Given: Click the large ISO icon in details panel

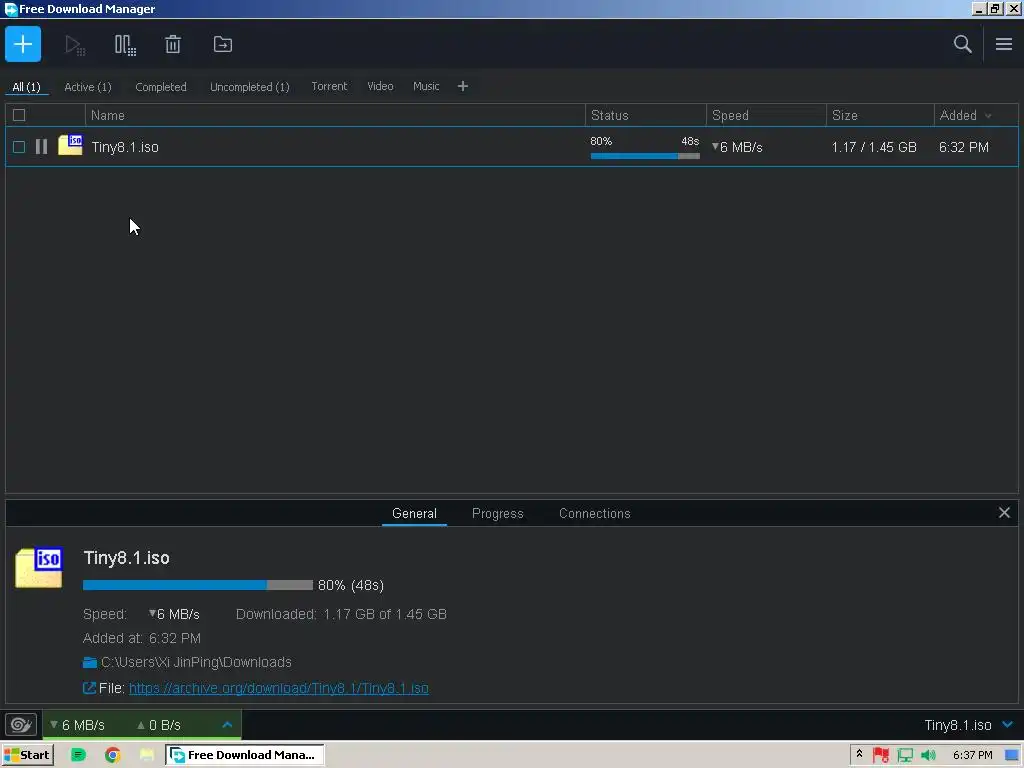Looking at the screenshot, I should (39, 567).
